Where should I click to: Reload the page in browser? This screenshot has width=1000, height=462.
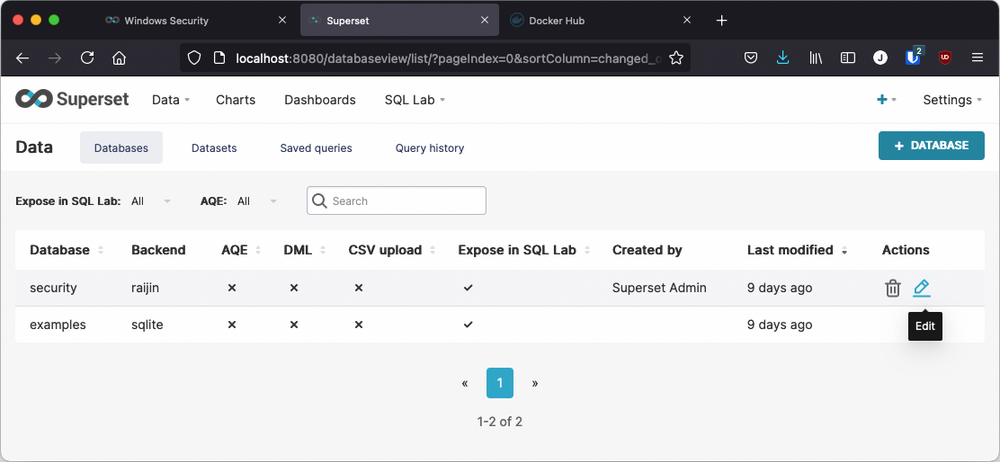point(87,58)
